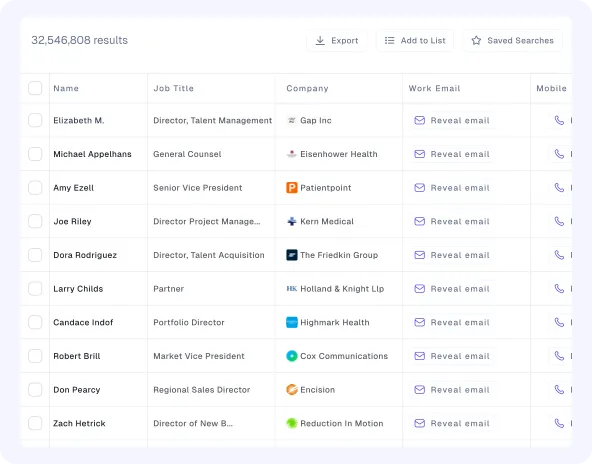Click the Reduction In Motion green logo
This screenshot has width=592, height=464.
pos(291,423)
